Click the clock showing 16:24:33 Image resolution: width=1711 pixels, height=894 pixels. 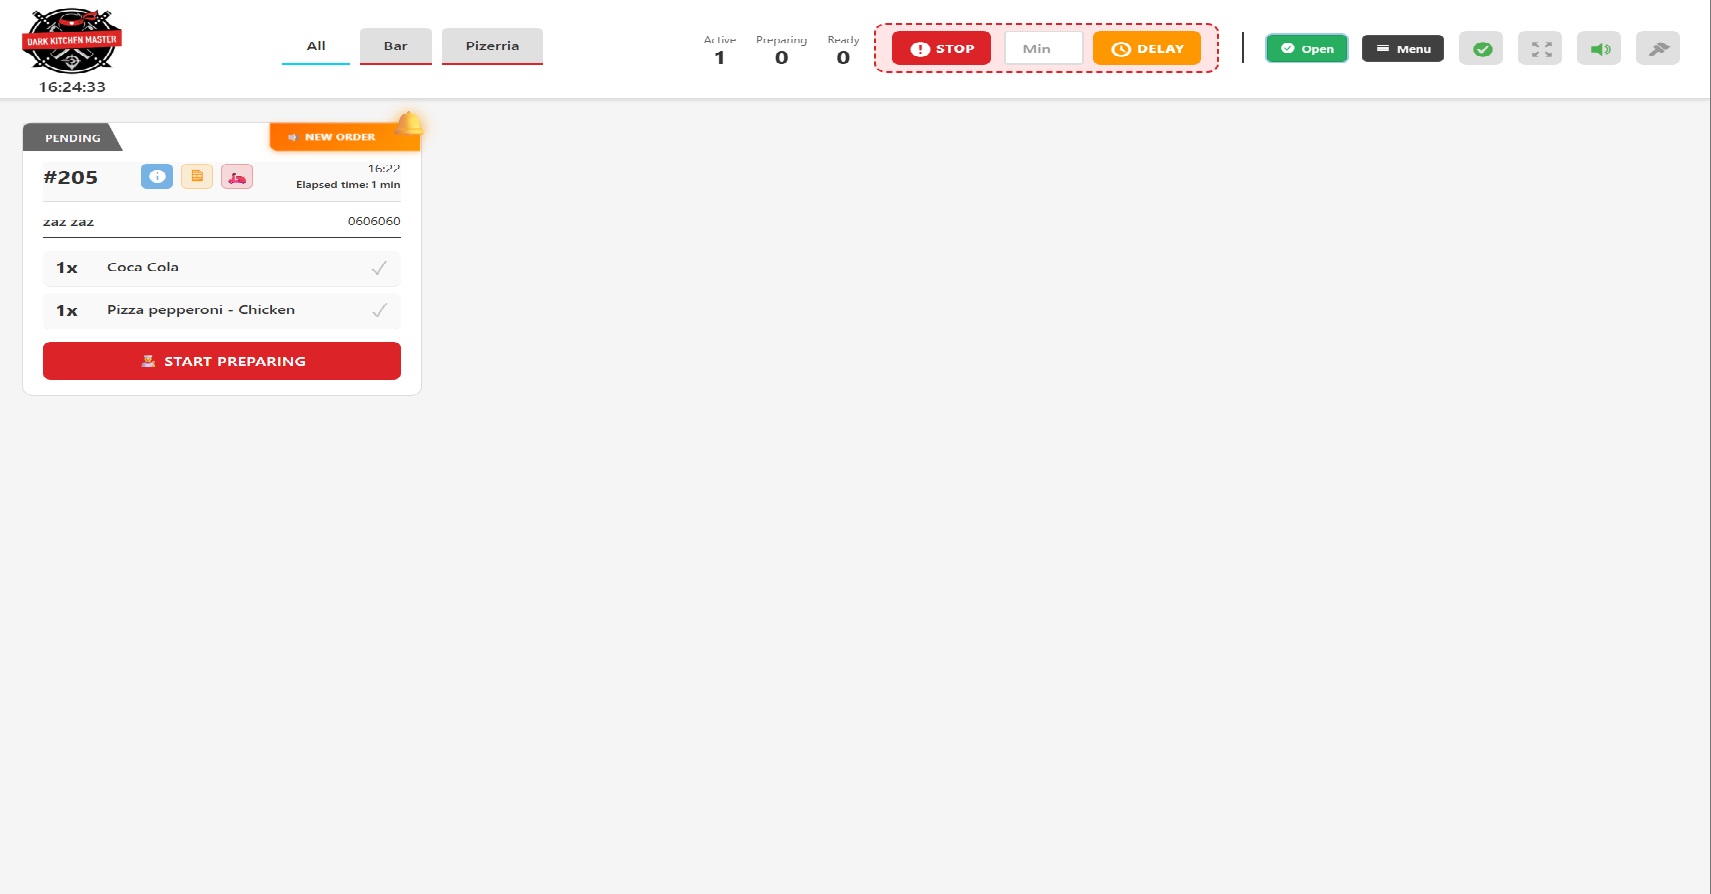point(72,87)
